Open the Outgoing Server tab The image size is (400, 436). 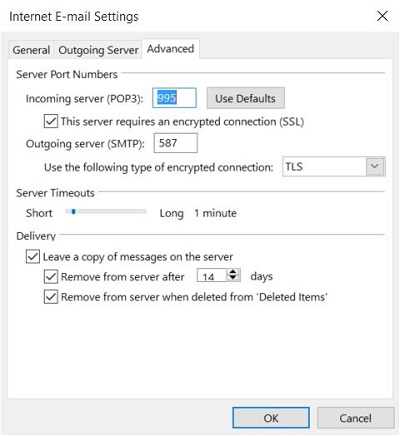pyautogui.click(x=98, y=50)
